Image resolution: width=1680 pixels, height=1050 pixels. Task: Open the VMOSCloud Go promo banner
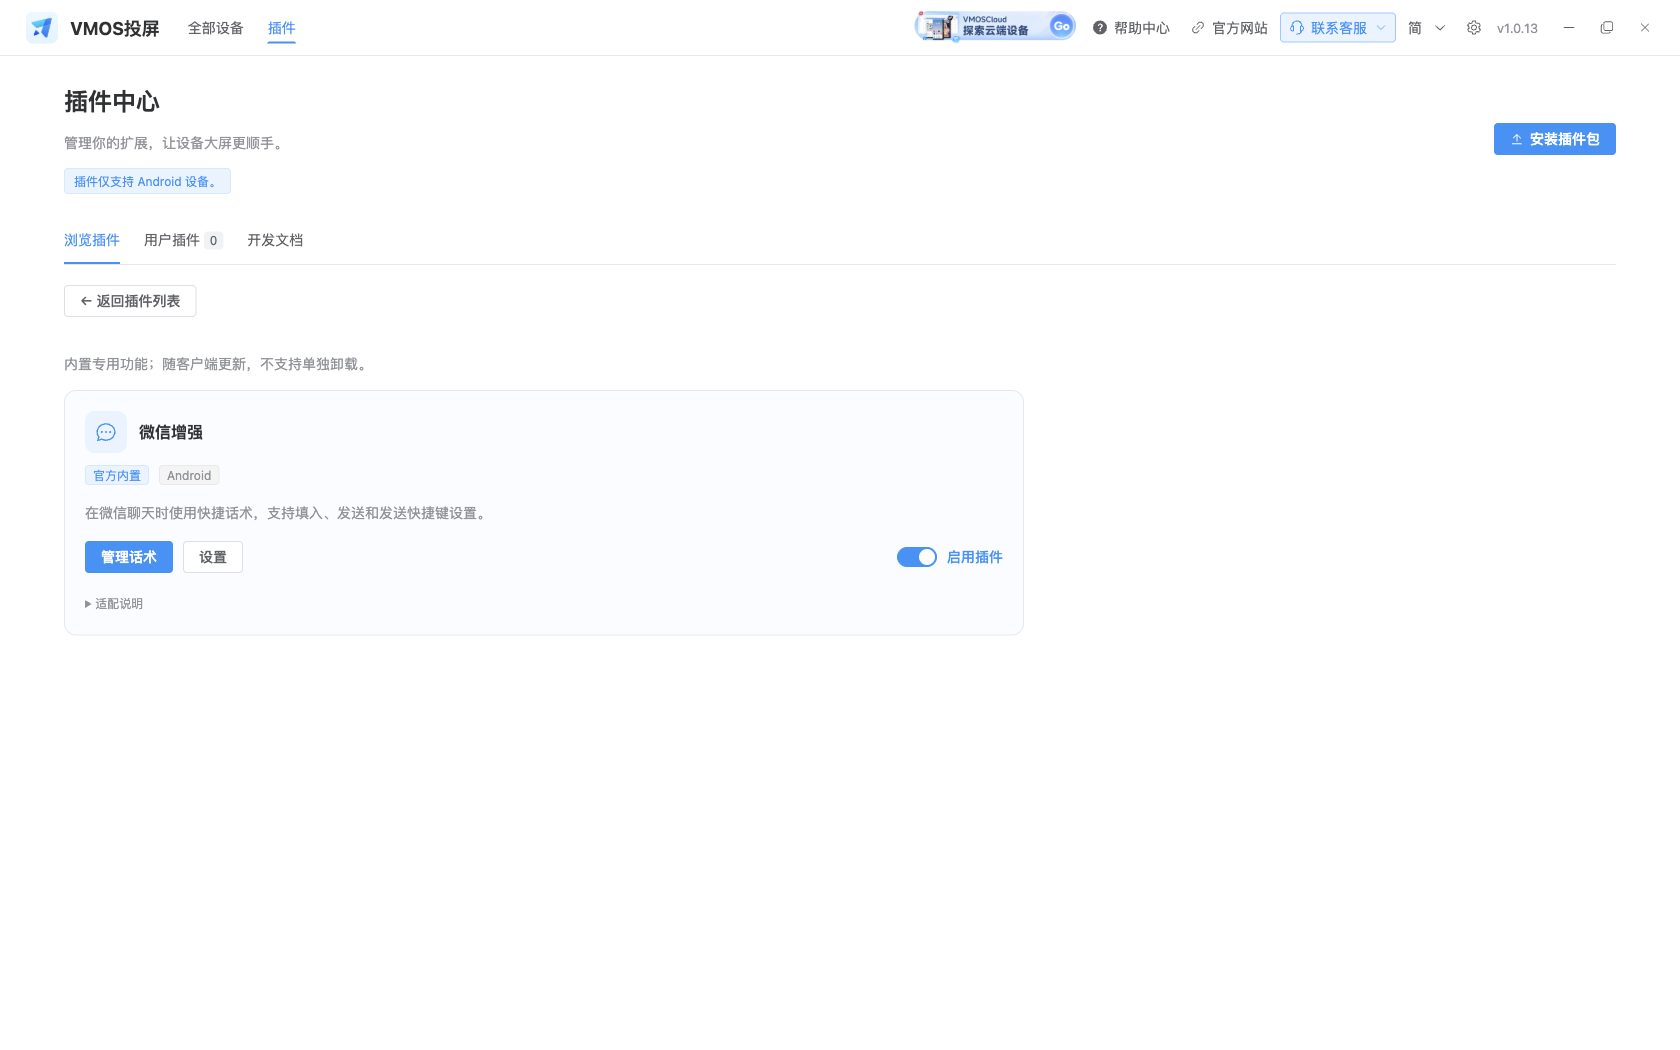click(995, 26)
